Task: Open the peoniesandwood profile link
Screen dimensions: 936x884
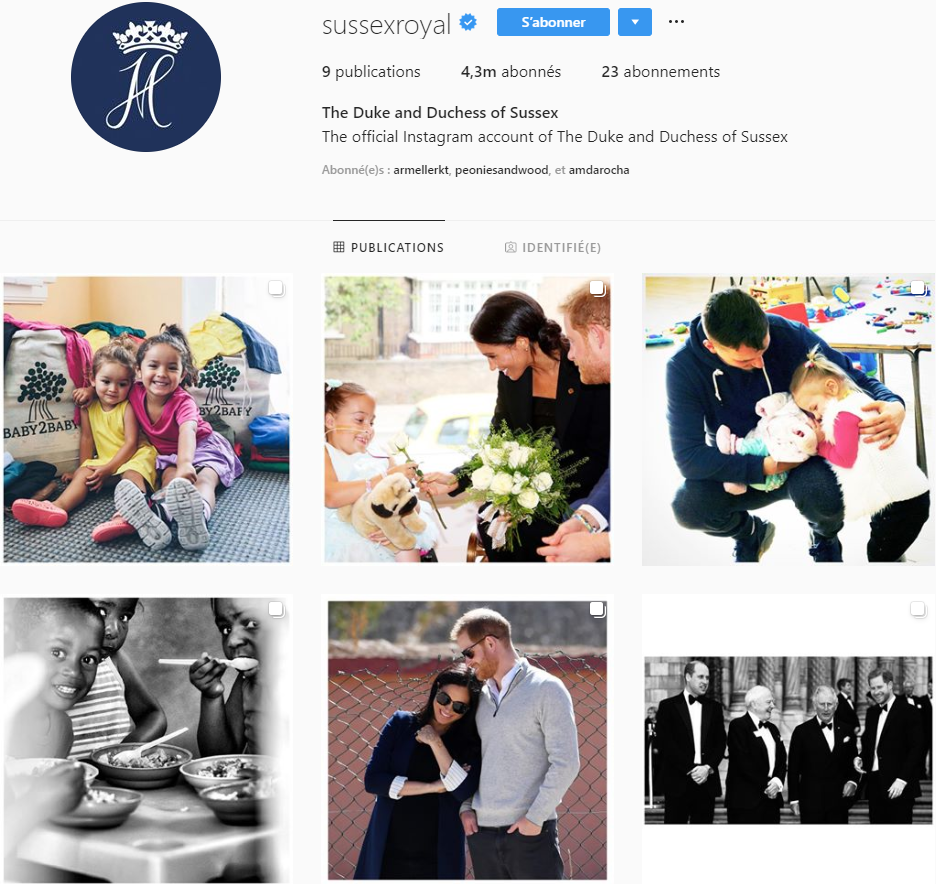Action: coord(501,170)
